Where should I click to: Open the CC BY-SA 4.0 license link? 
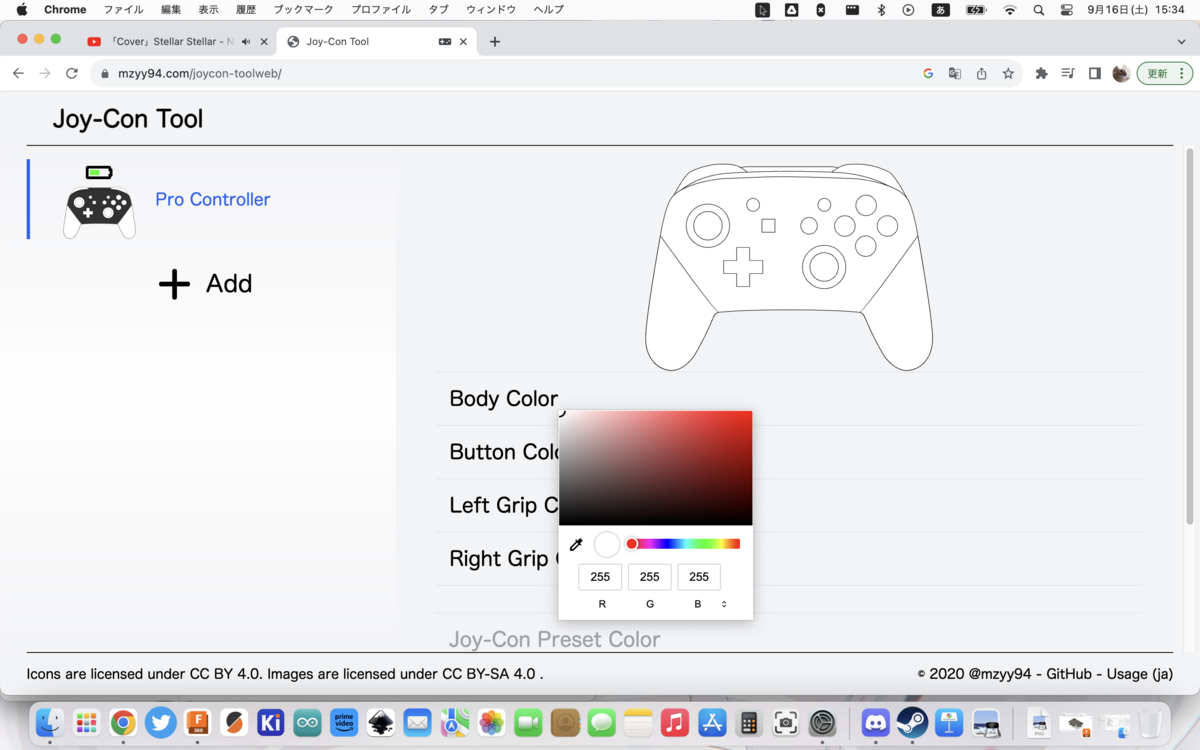[x=488, y=674]
